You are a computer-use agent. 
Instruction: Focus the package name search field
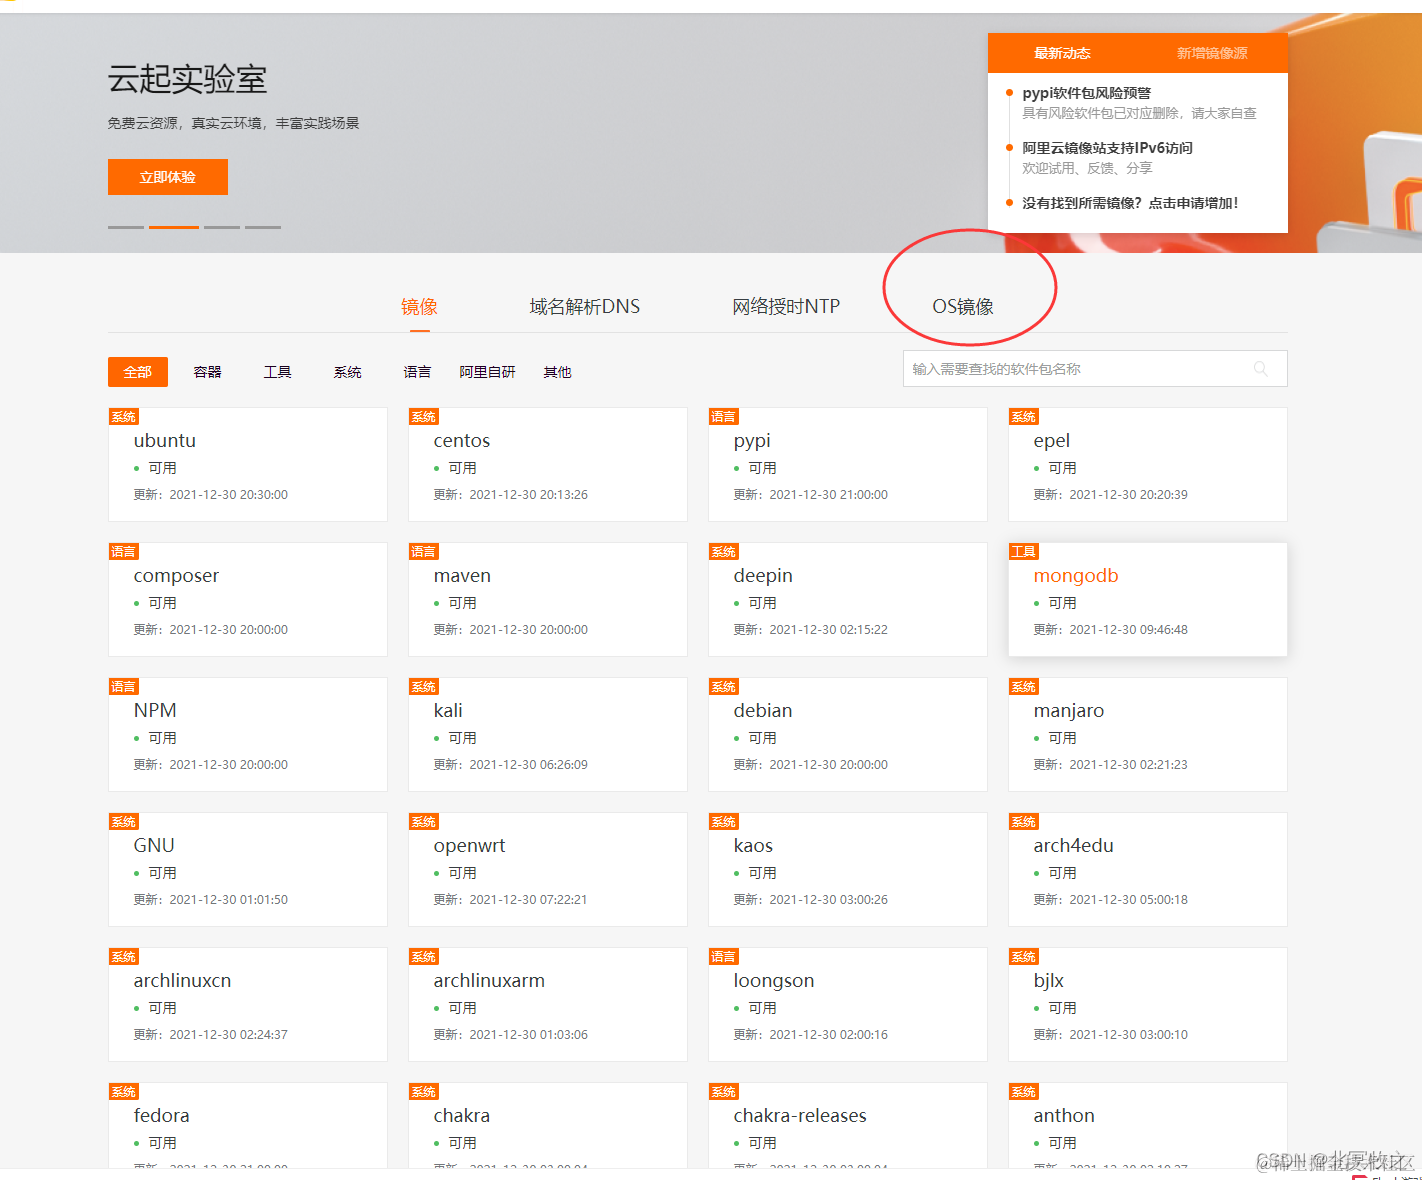point(1095,368)
